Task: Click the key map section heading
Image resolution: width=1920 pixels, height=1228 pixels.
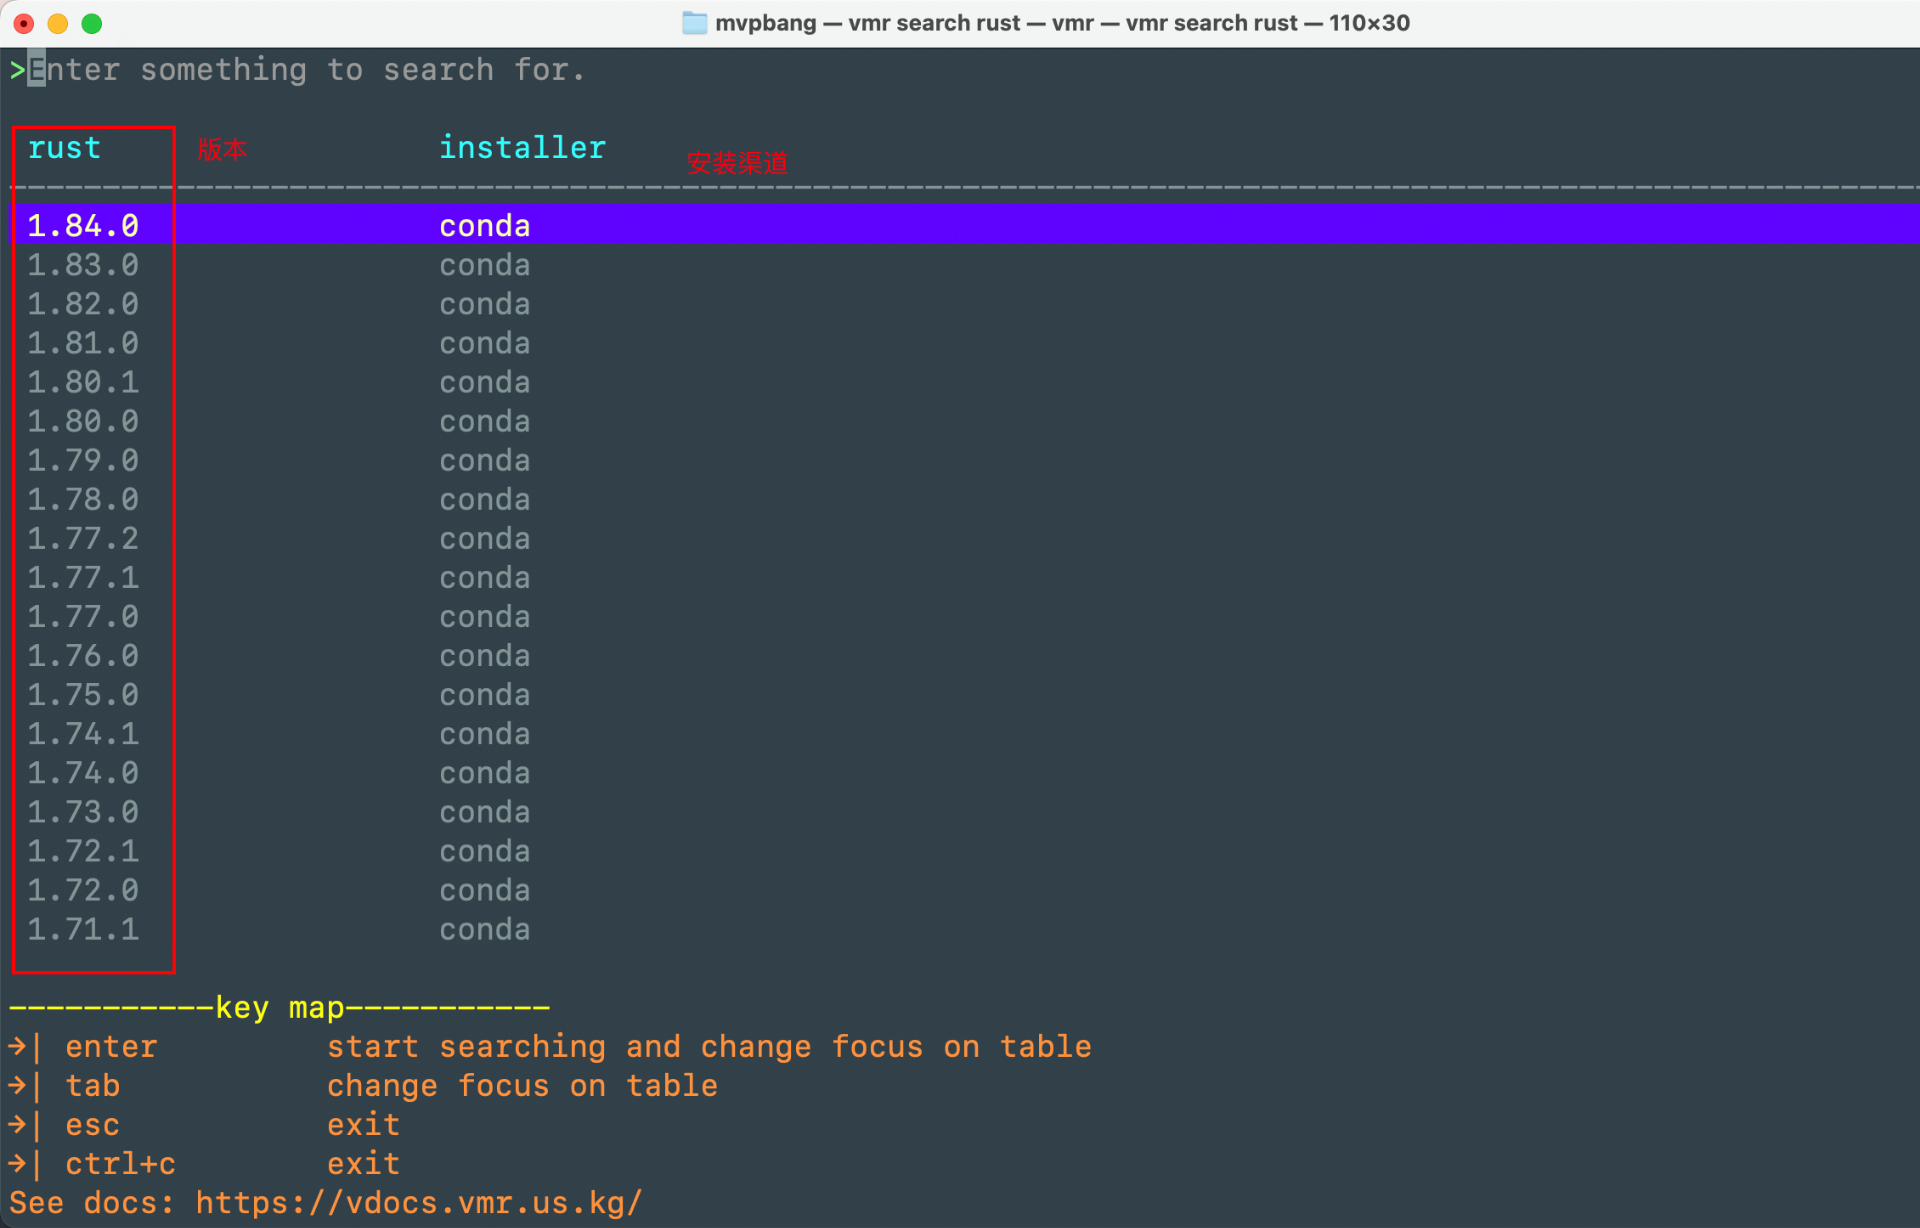Action: click(x=280, y=1007)
